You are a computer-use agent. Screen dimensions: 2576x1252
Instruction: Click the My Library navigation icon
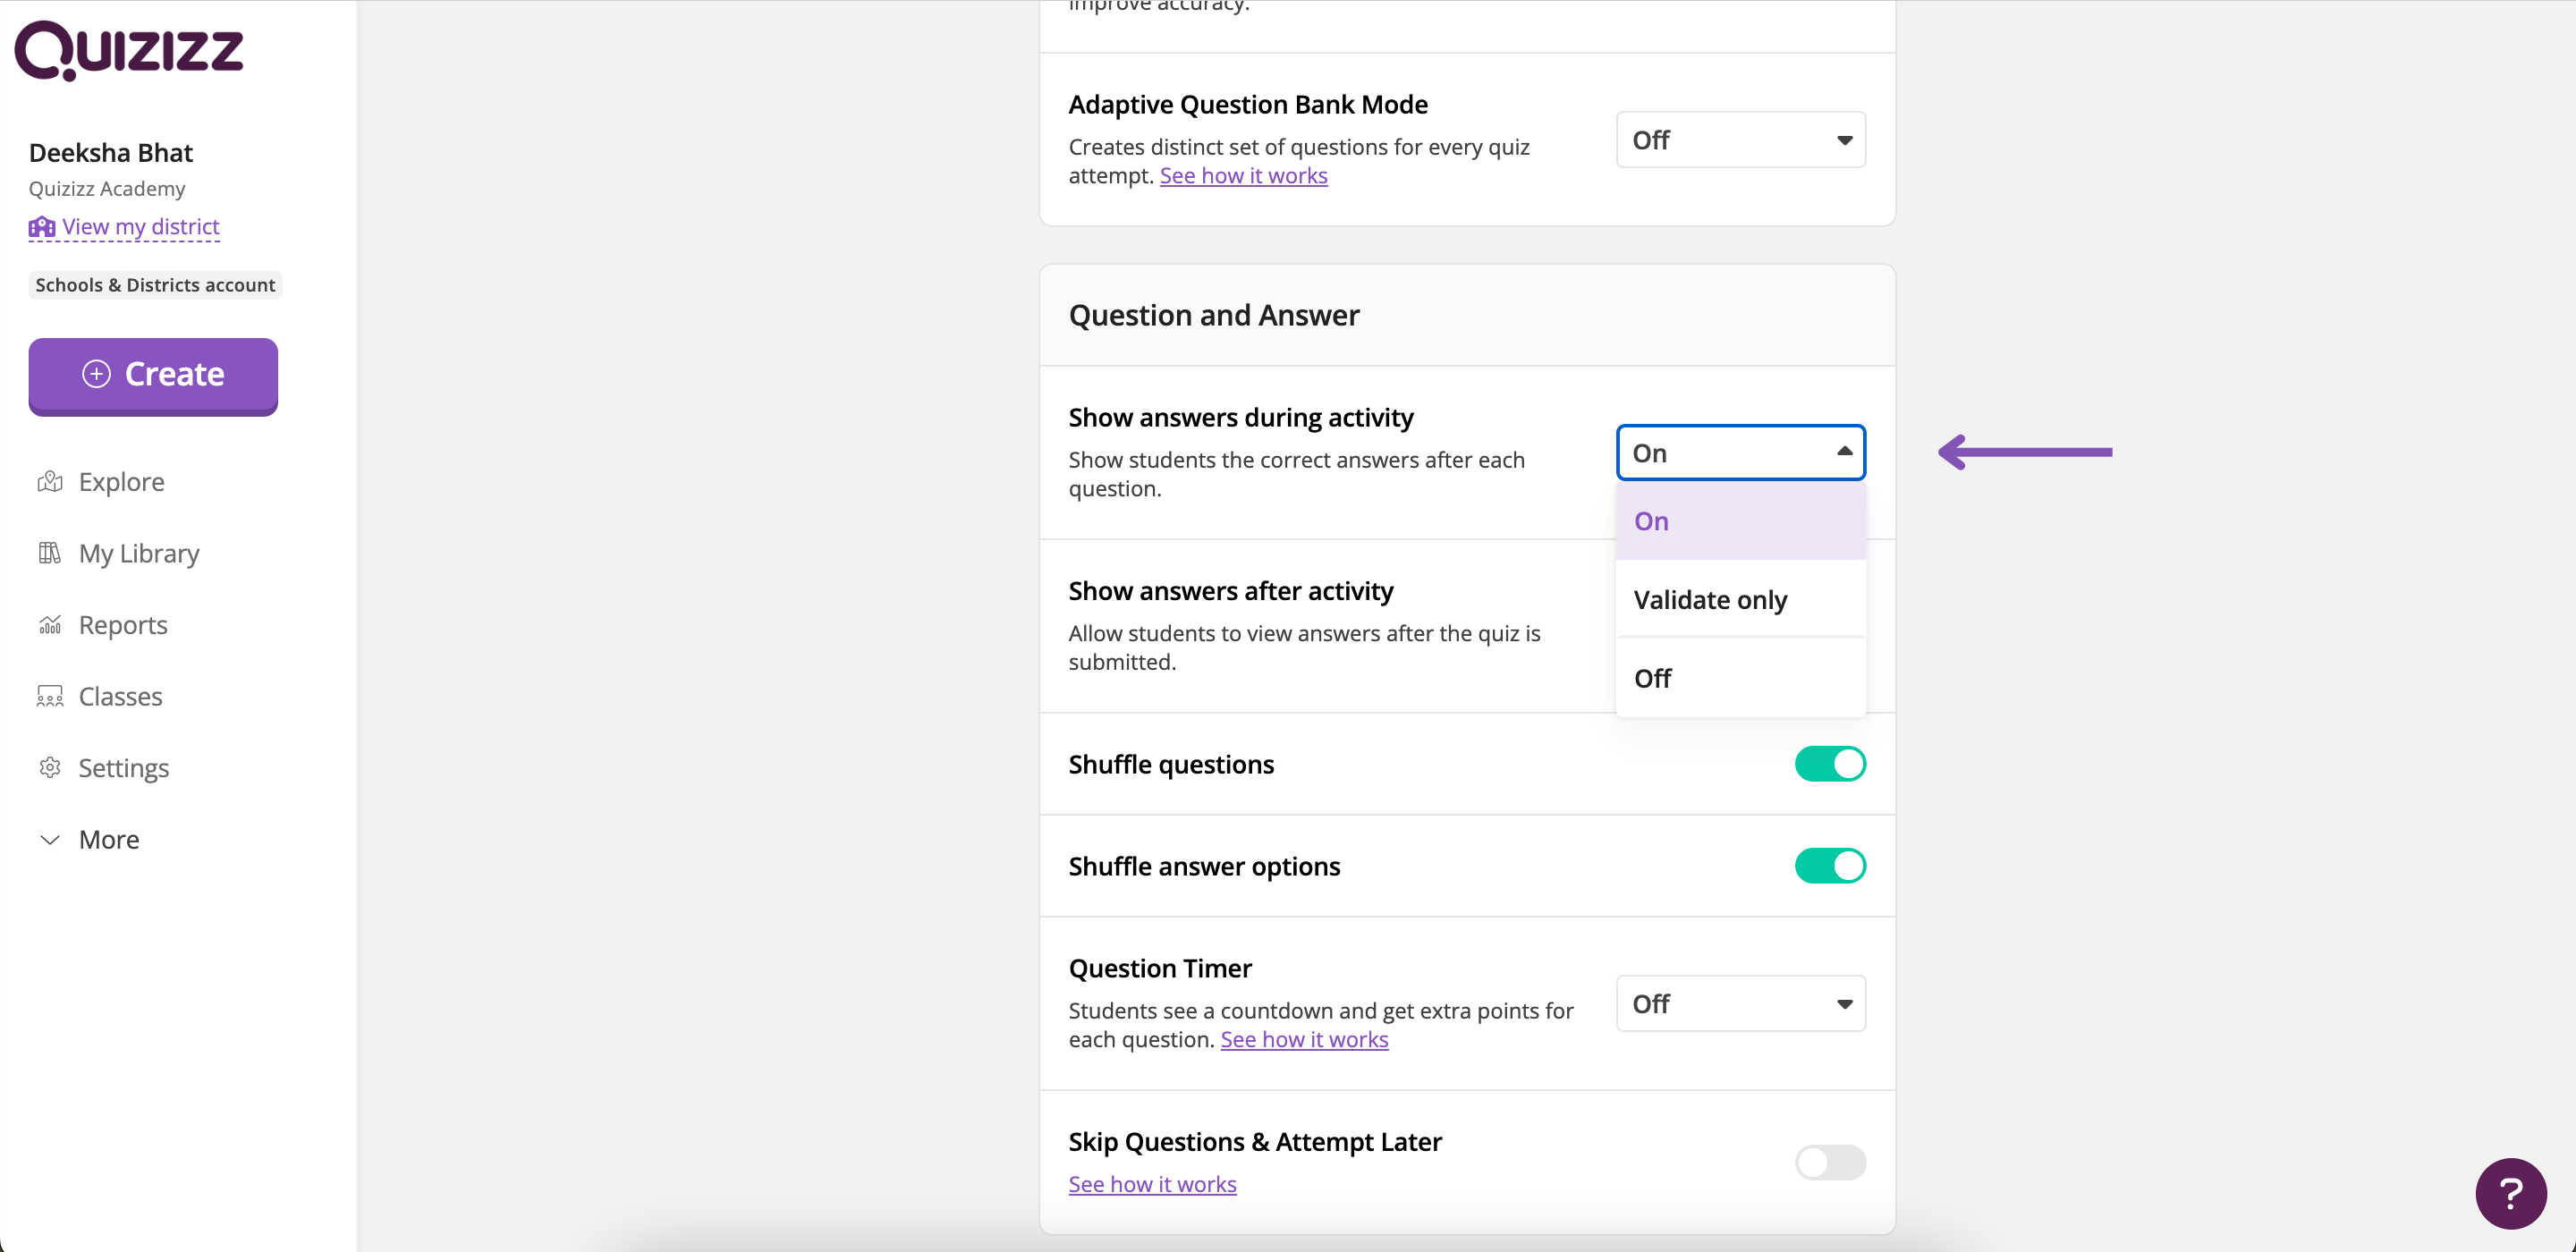tap(49, 554)
